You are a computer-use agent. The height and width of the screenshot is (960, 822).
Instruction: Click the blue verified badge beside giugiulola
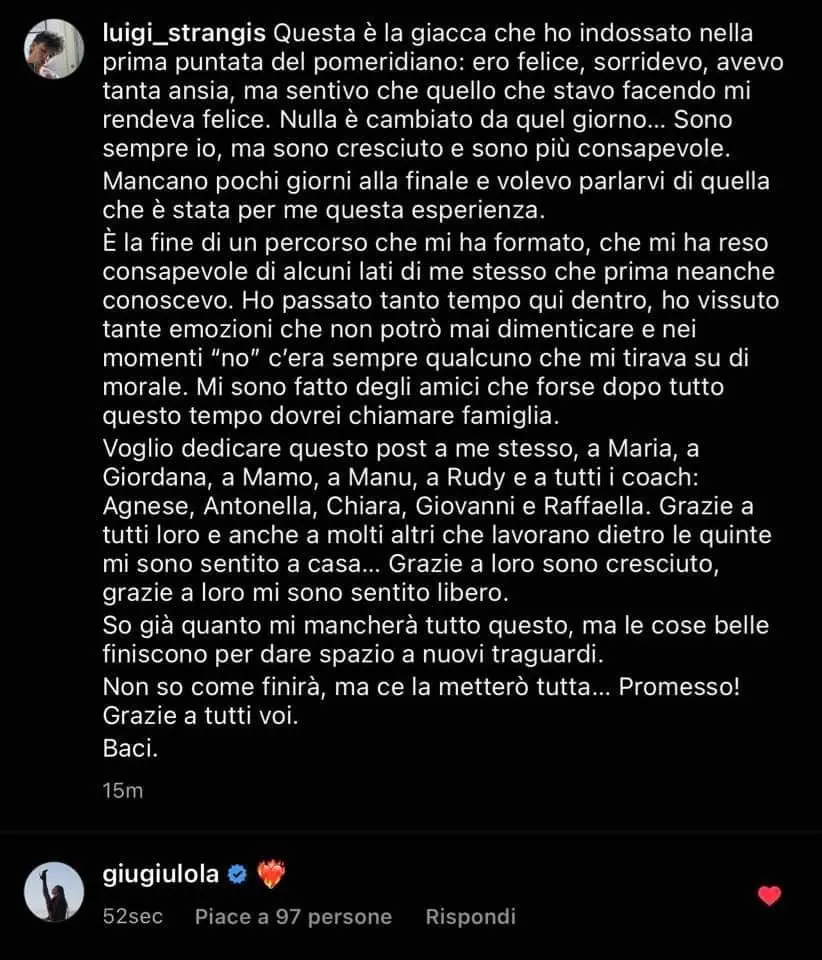click(x=237, y=874)
